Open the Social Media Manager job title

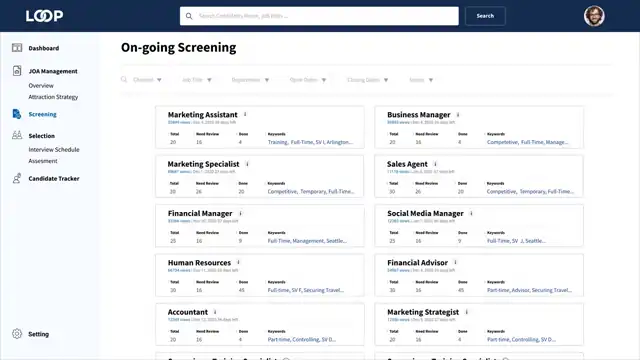click(425, 213)
